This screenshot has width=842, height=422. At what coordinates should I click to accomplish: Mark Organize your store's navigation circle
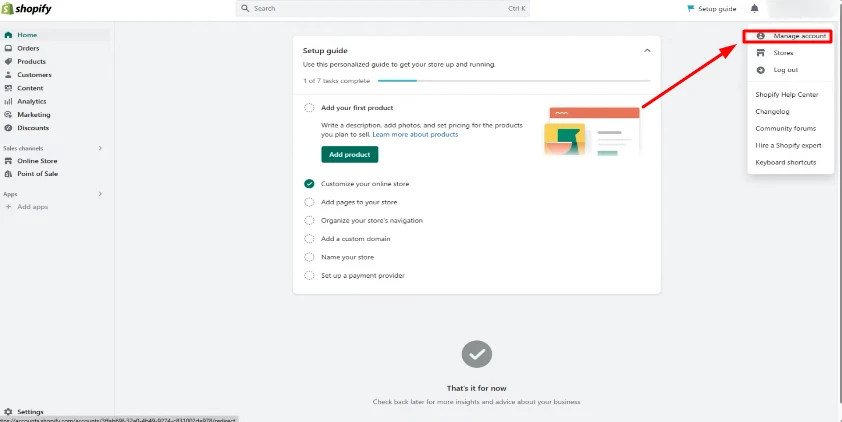click(309, 221)
